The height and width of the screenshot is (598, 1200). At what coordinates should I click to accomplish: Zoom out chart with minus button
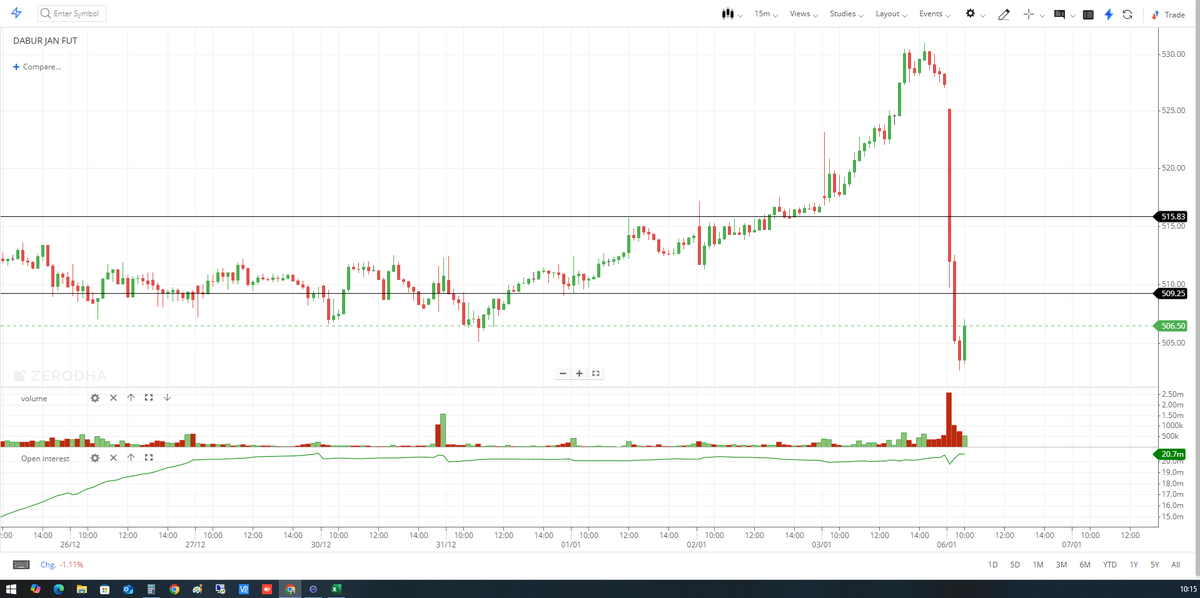click(563, 373)
